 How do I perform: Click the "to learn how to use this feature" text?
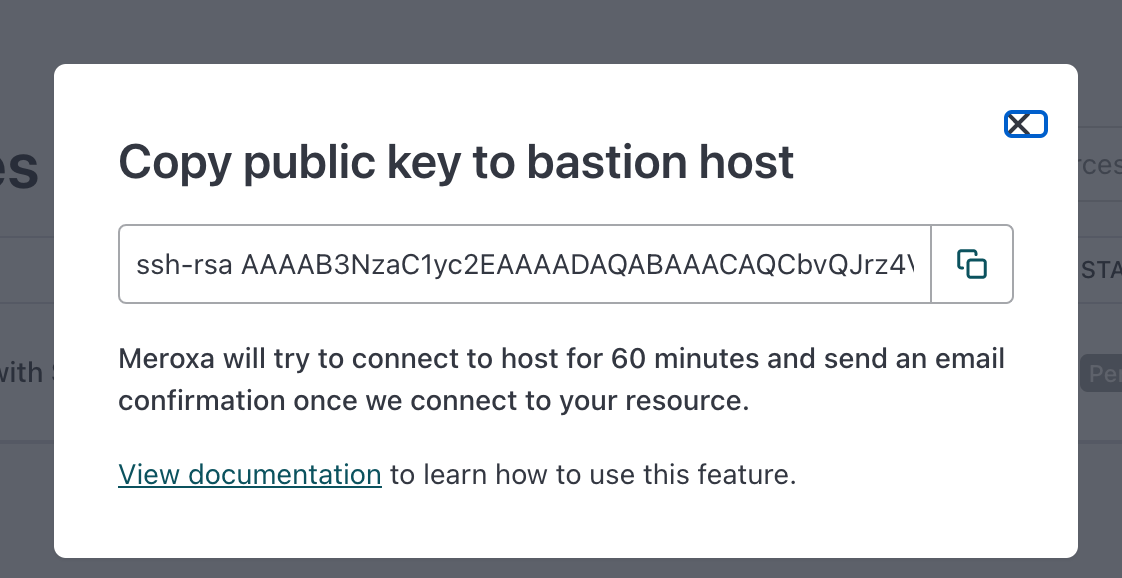click(593, 474)
